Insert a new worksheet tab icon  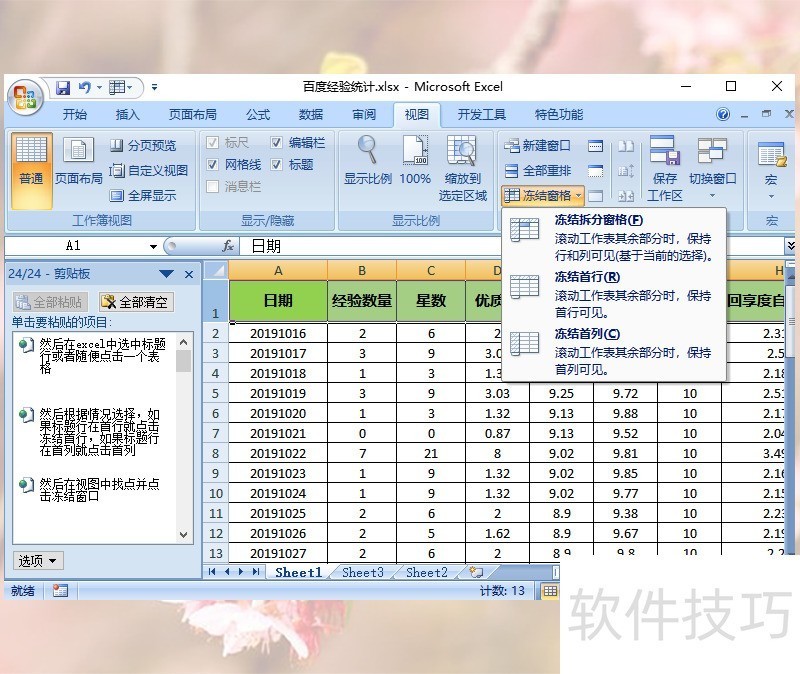click(476, 572)
